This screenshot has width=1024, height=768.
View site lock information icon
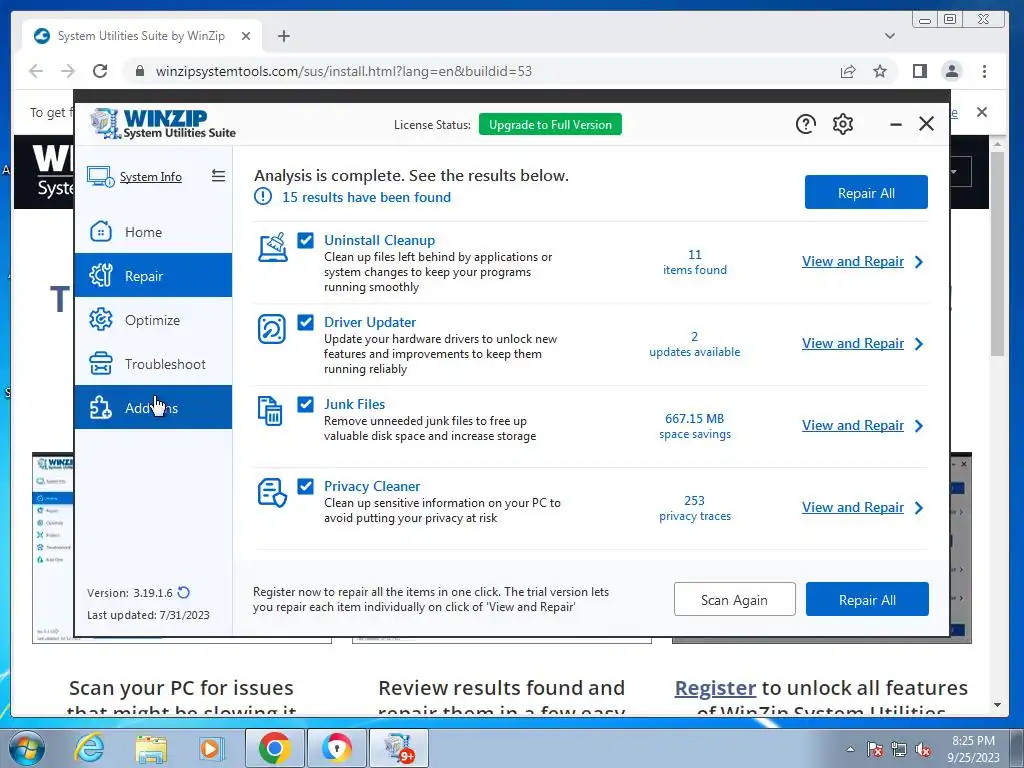[140, 71]
